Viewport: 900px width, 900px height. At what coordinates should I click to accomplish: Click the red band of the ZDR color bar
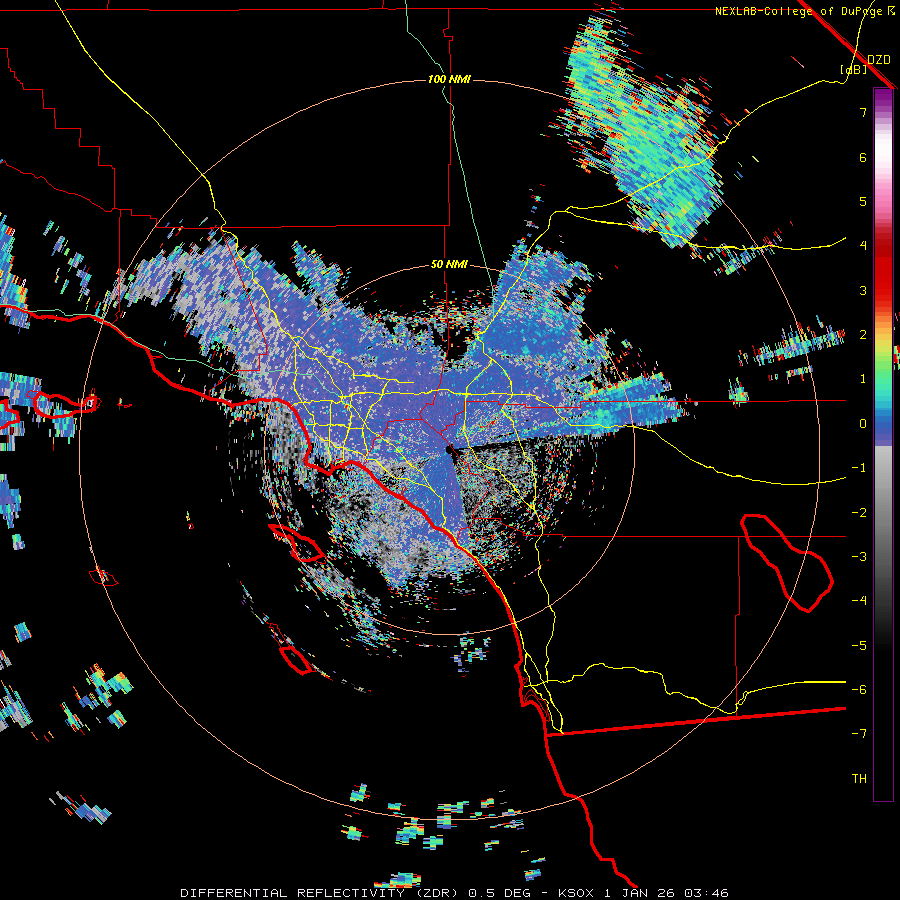(x=883, y=270)
